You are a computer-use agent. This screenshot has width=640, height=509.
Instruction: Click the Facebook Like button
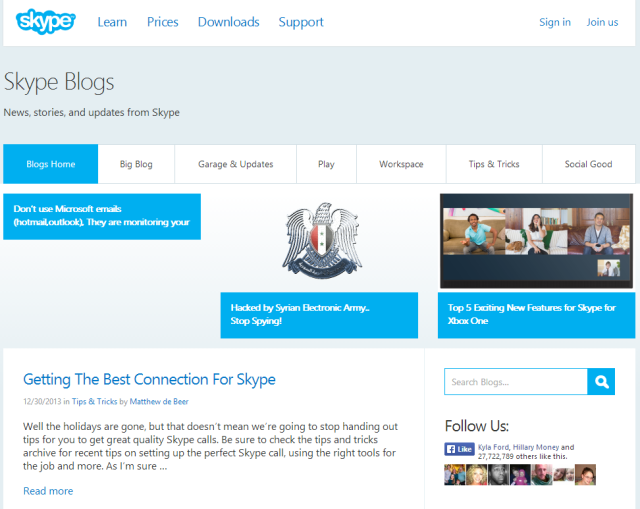pyautogui.click(x=459, y=449)
